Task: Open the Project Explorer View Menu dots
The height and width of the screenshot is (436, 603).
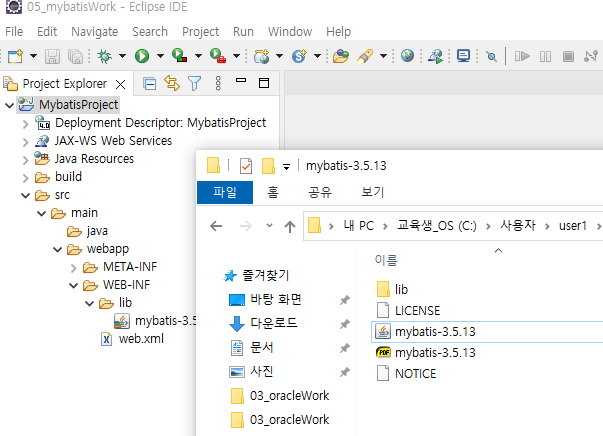Action: tap(218, 83)
